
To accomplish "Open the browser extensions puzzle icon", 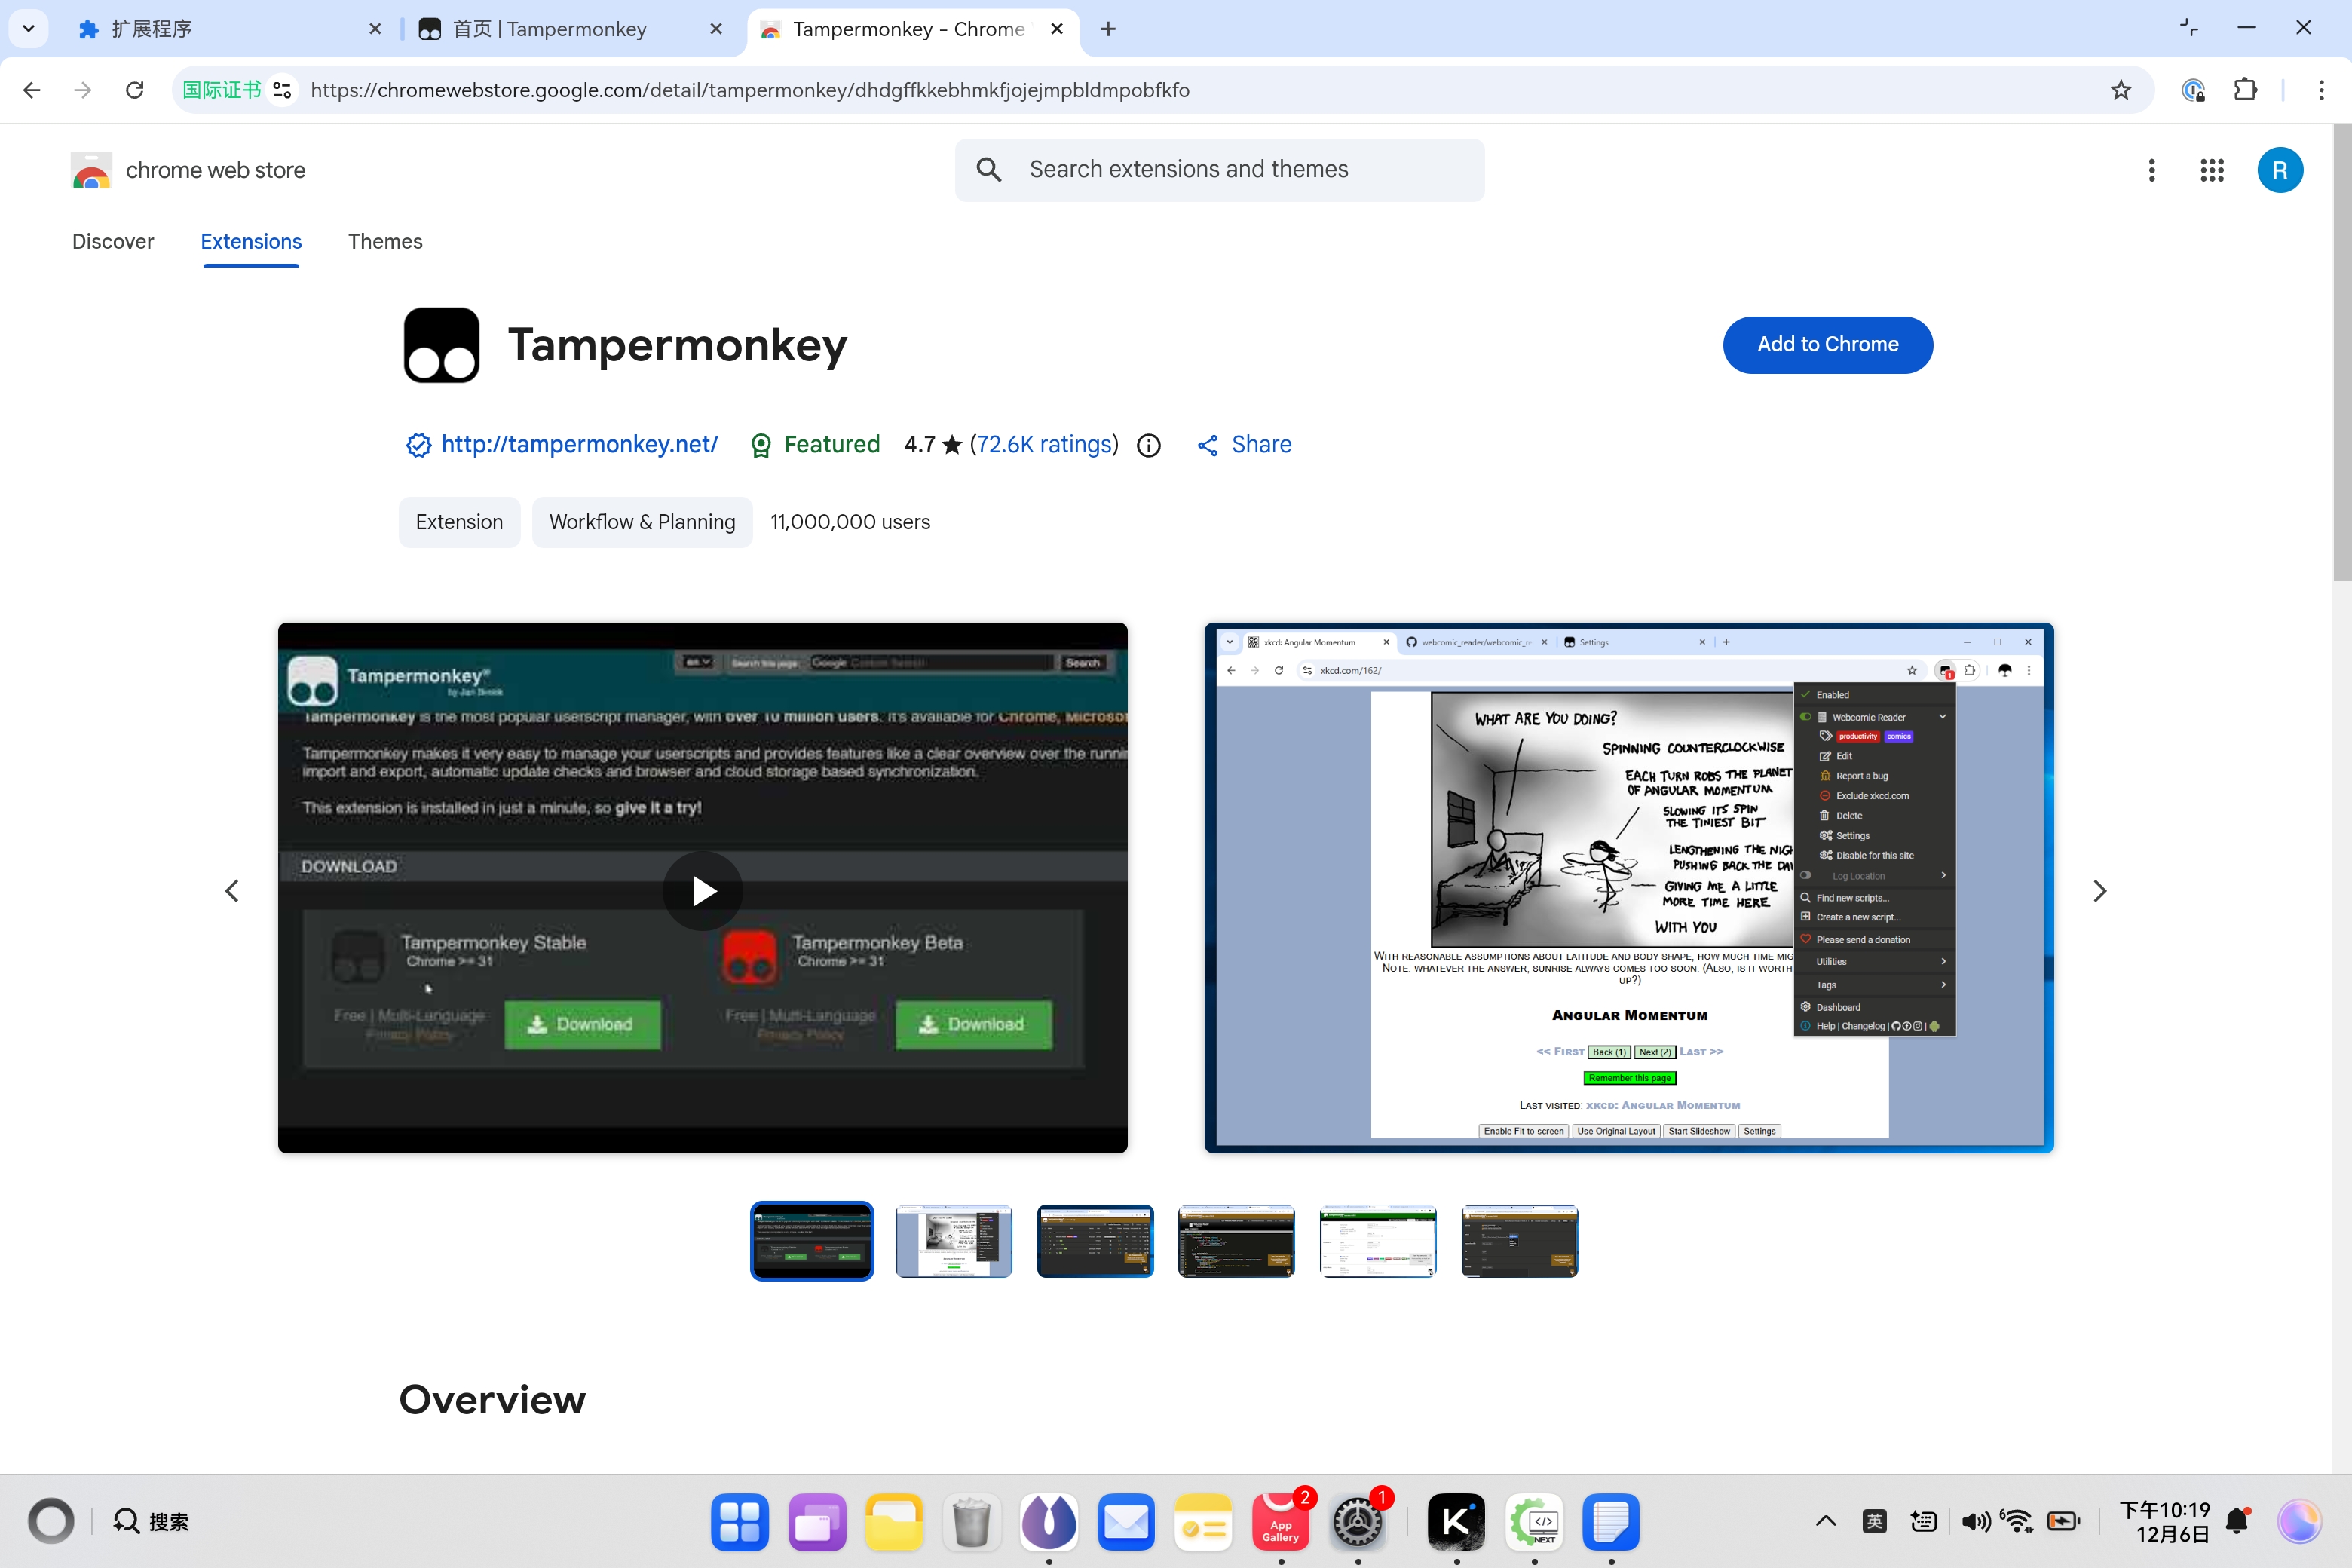I will point(2245,90).
